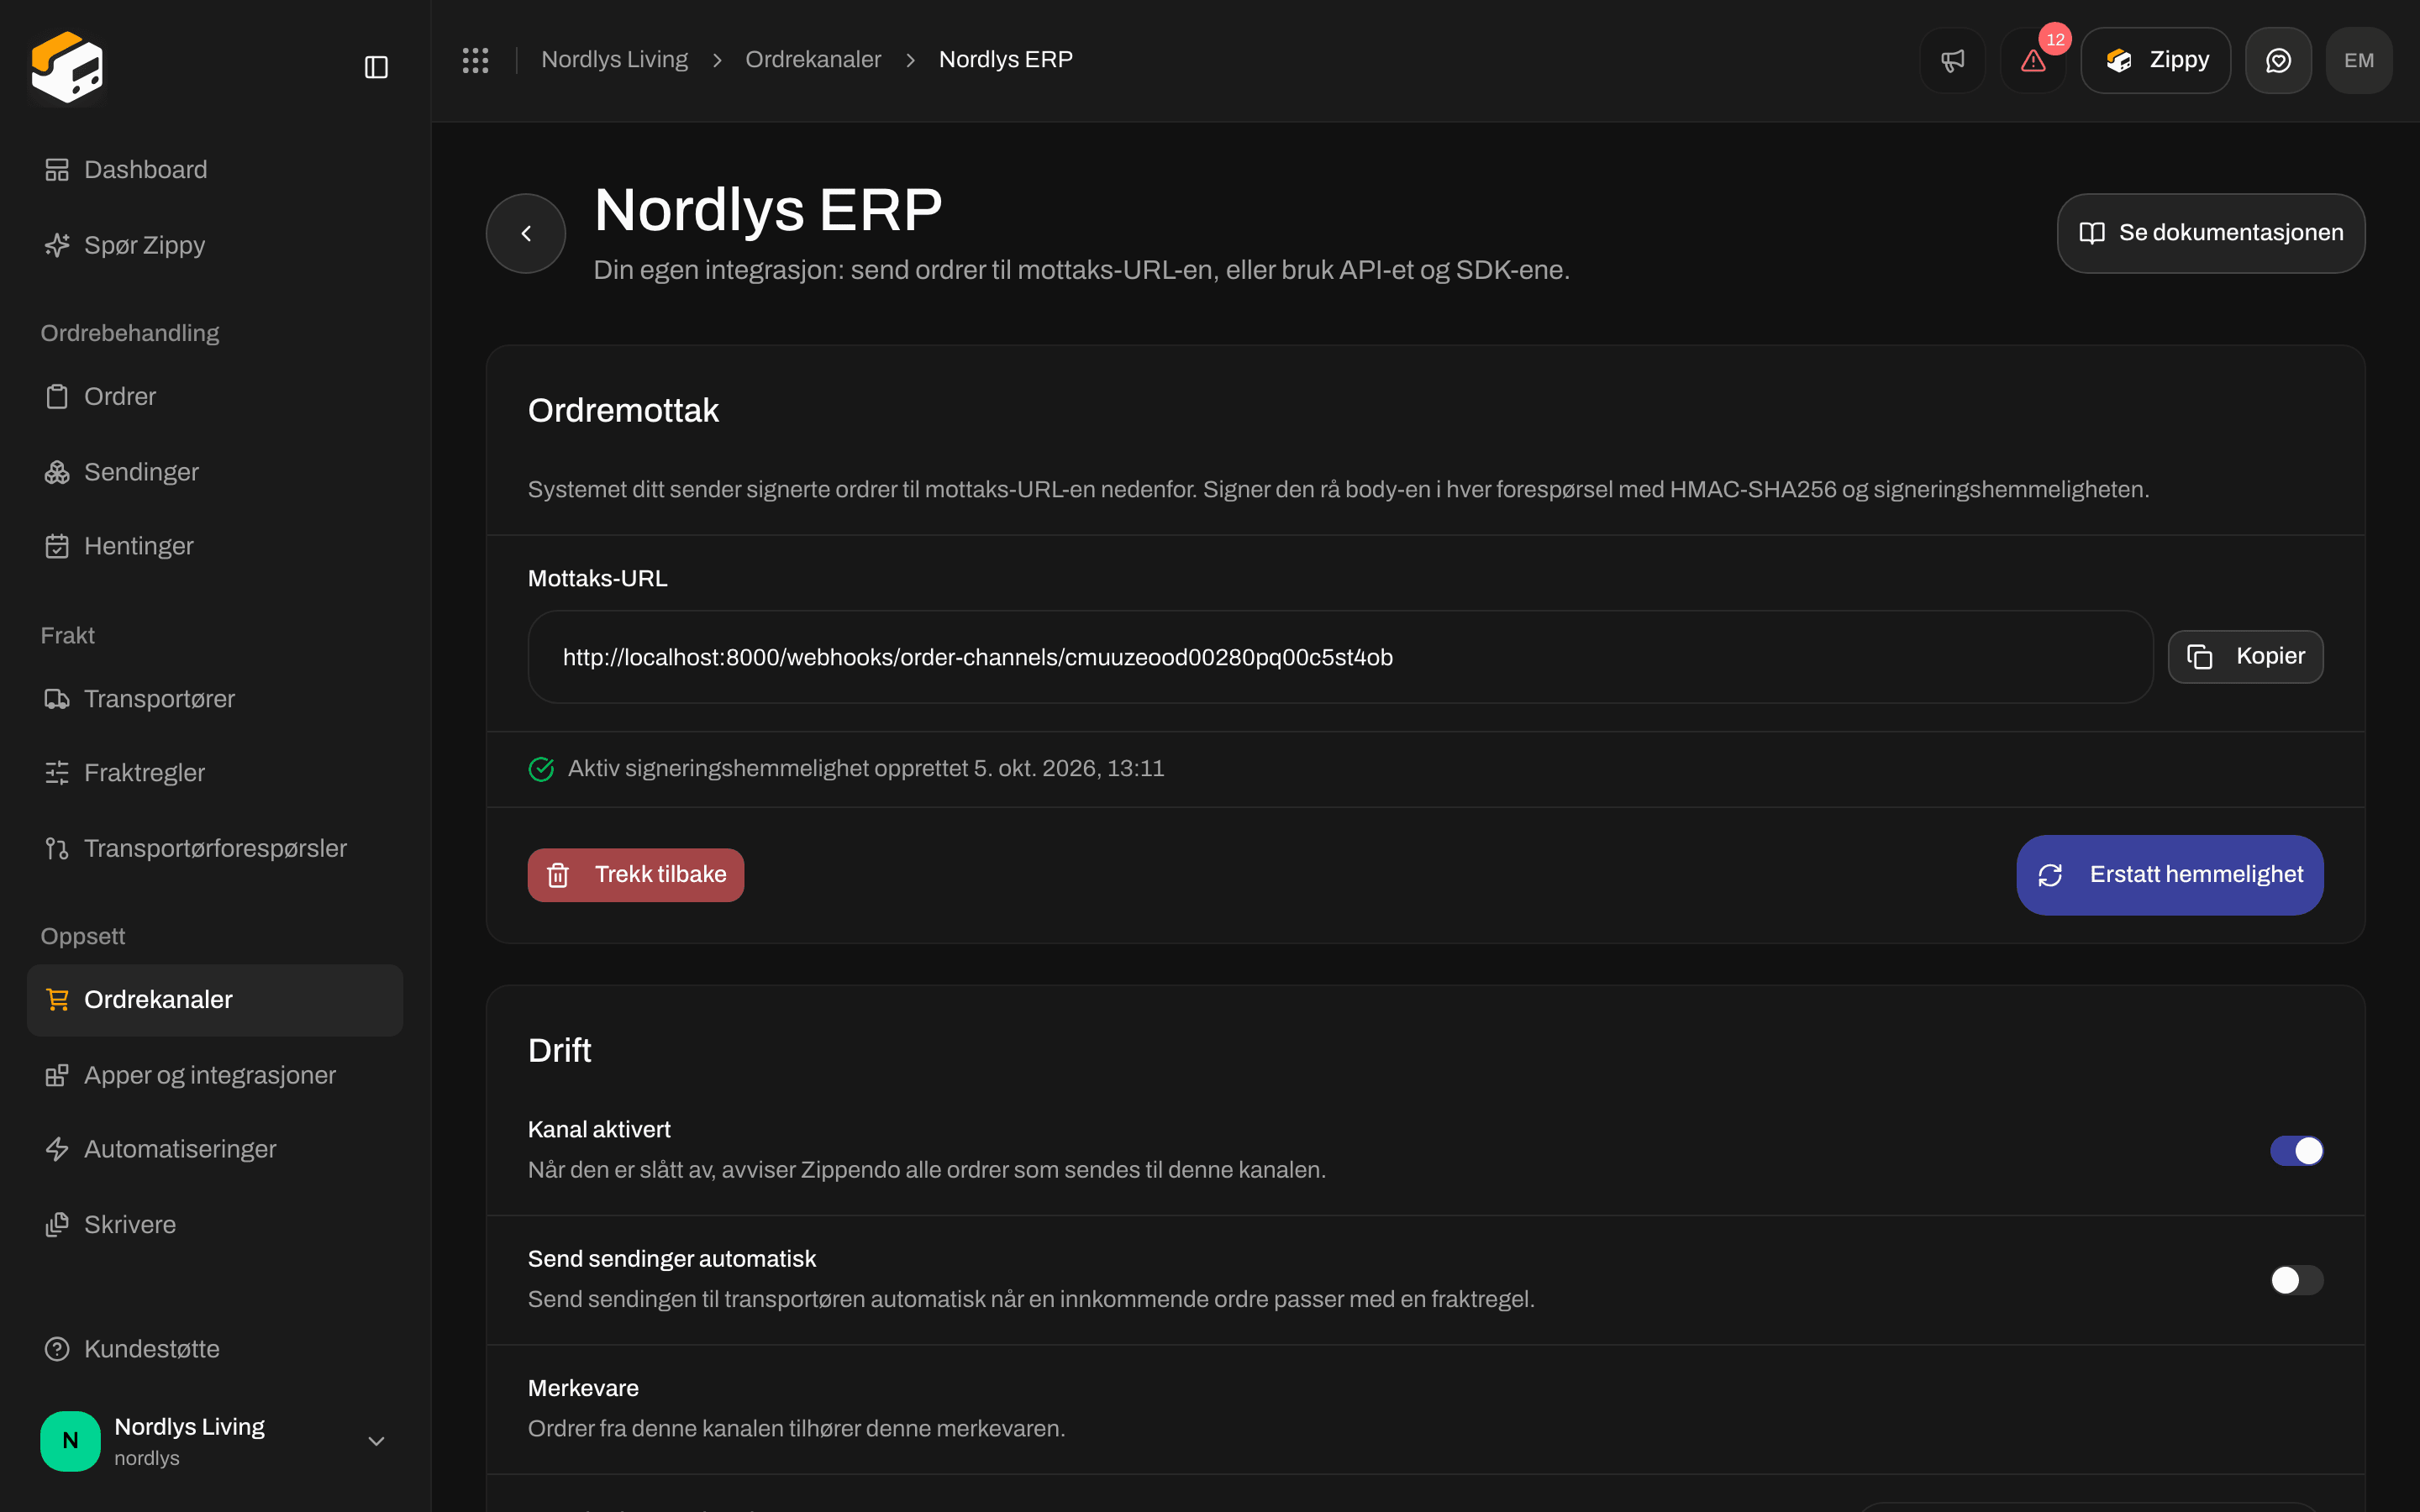
Task: Go to Sendinger
Action: coord(215,472)
